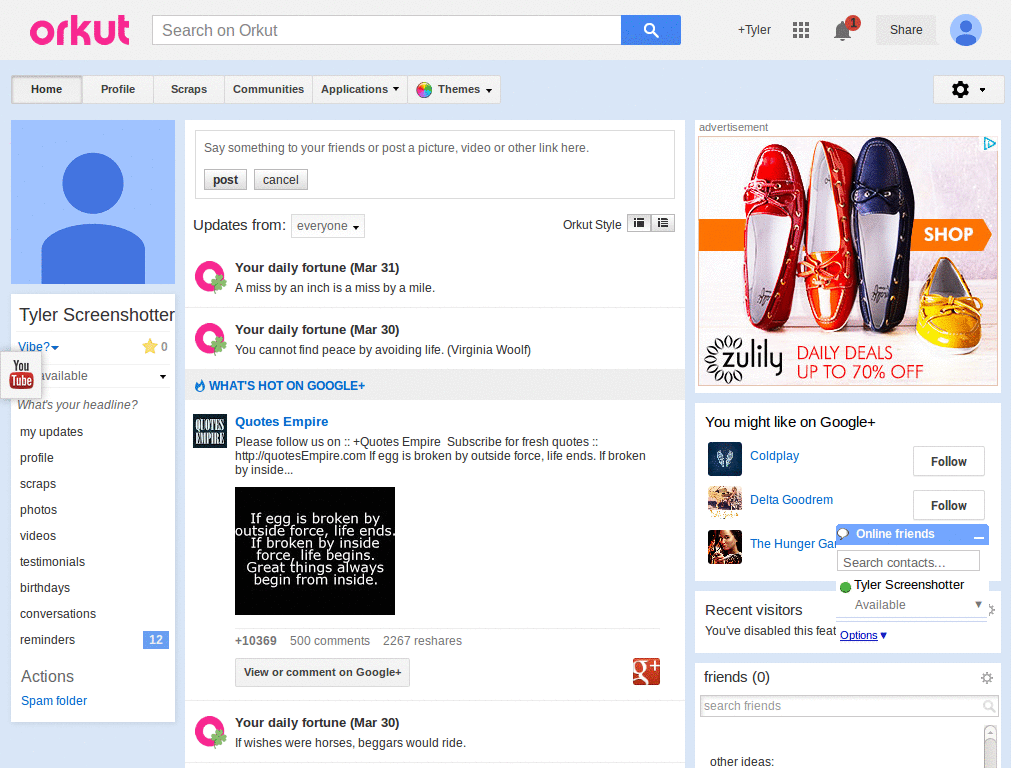The image size is (1024, 768).
Task: Click the blue search magnifier button
Action: [x=650, y=30]
